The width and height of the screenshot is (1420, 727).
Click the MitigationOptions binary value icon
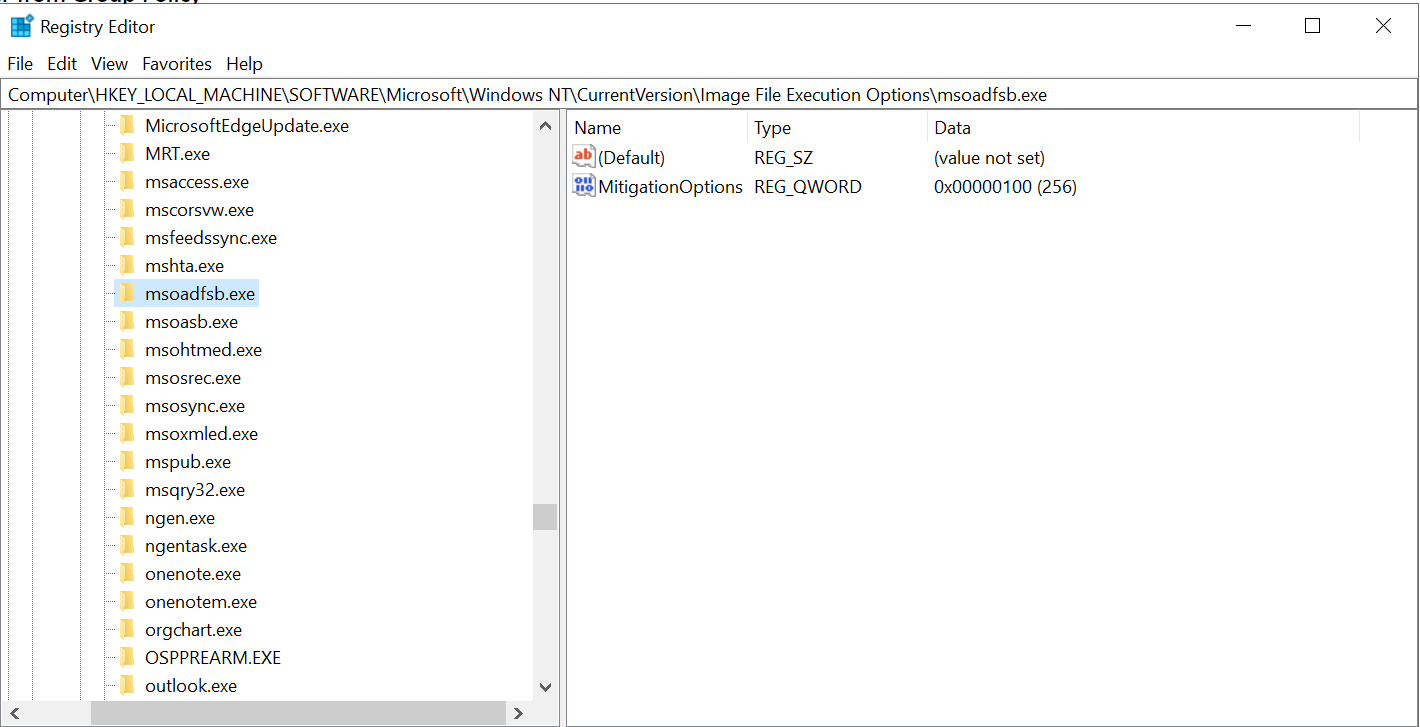[x=584, y=186]
